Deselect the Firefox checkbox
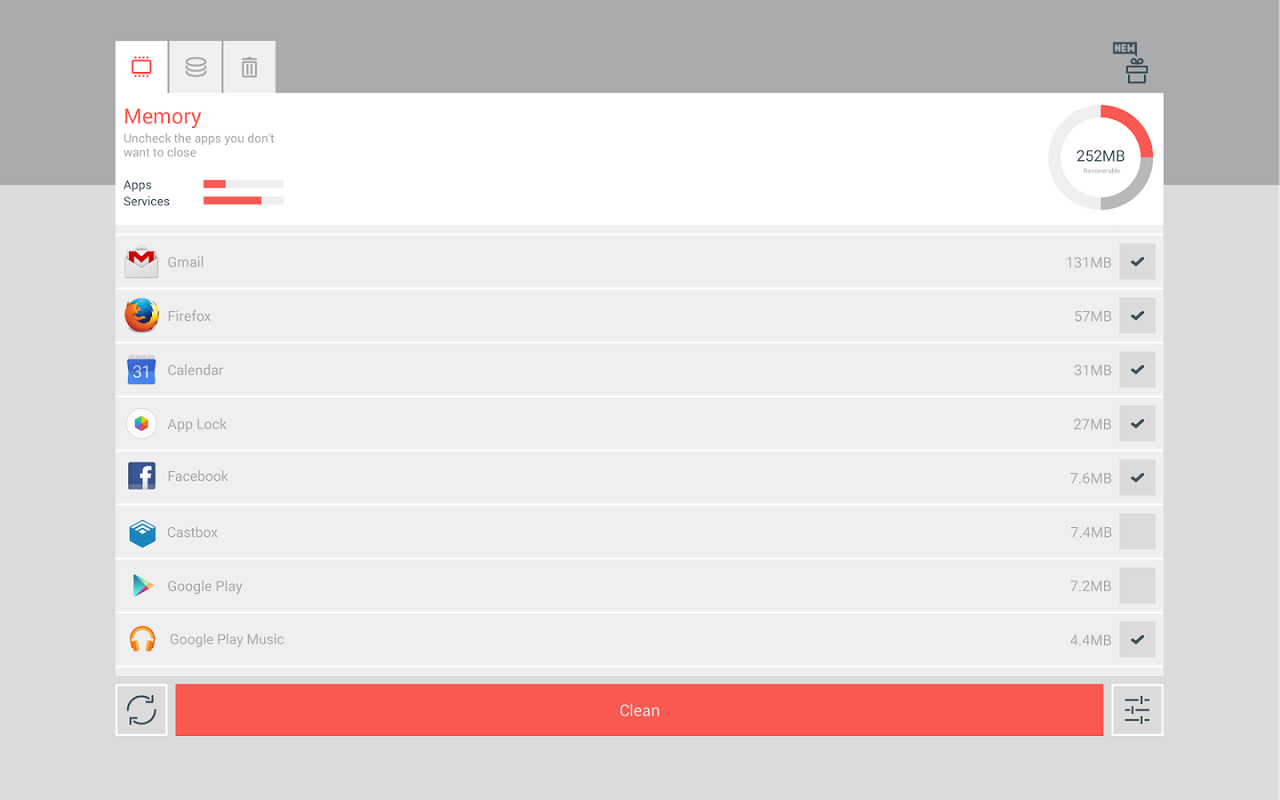The width and height of the screenshot is (1280, 800). tap(1137, 316)
